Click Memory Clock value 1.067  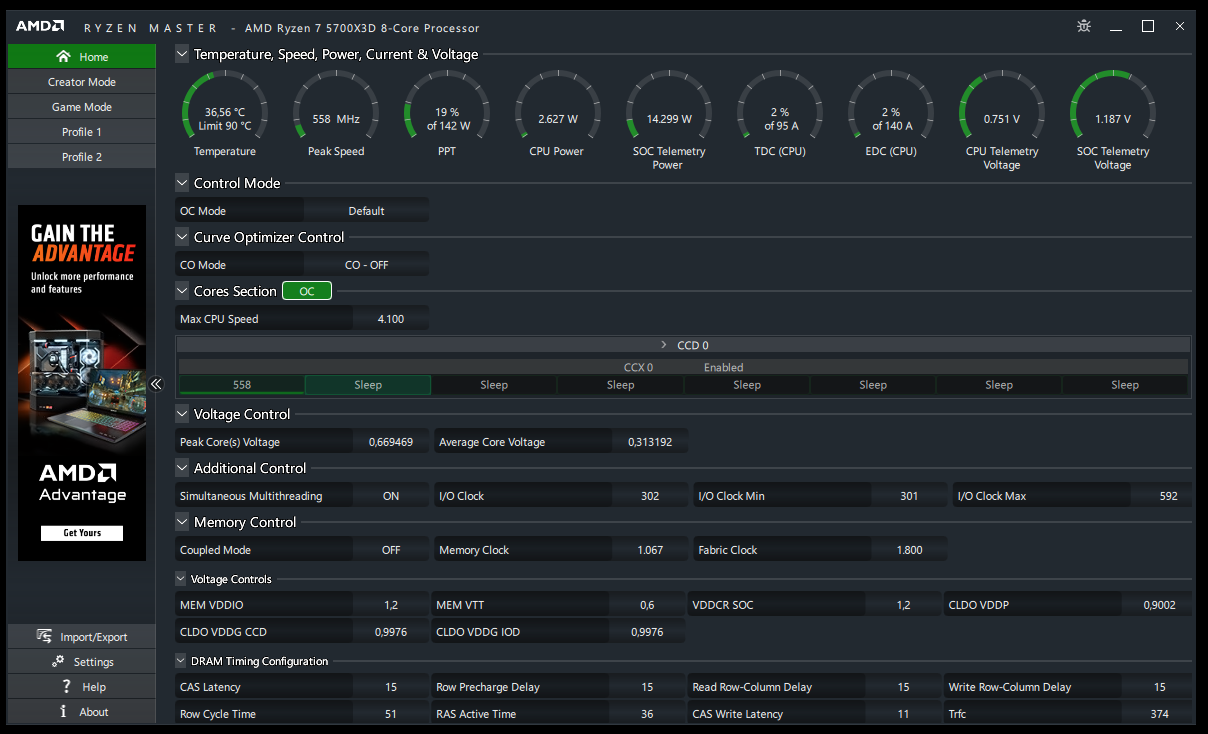coord(650,550)
